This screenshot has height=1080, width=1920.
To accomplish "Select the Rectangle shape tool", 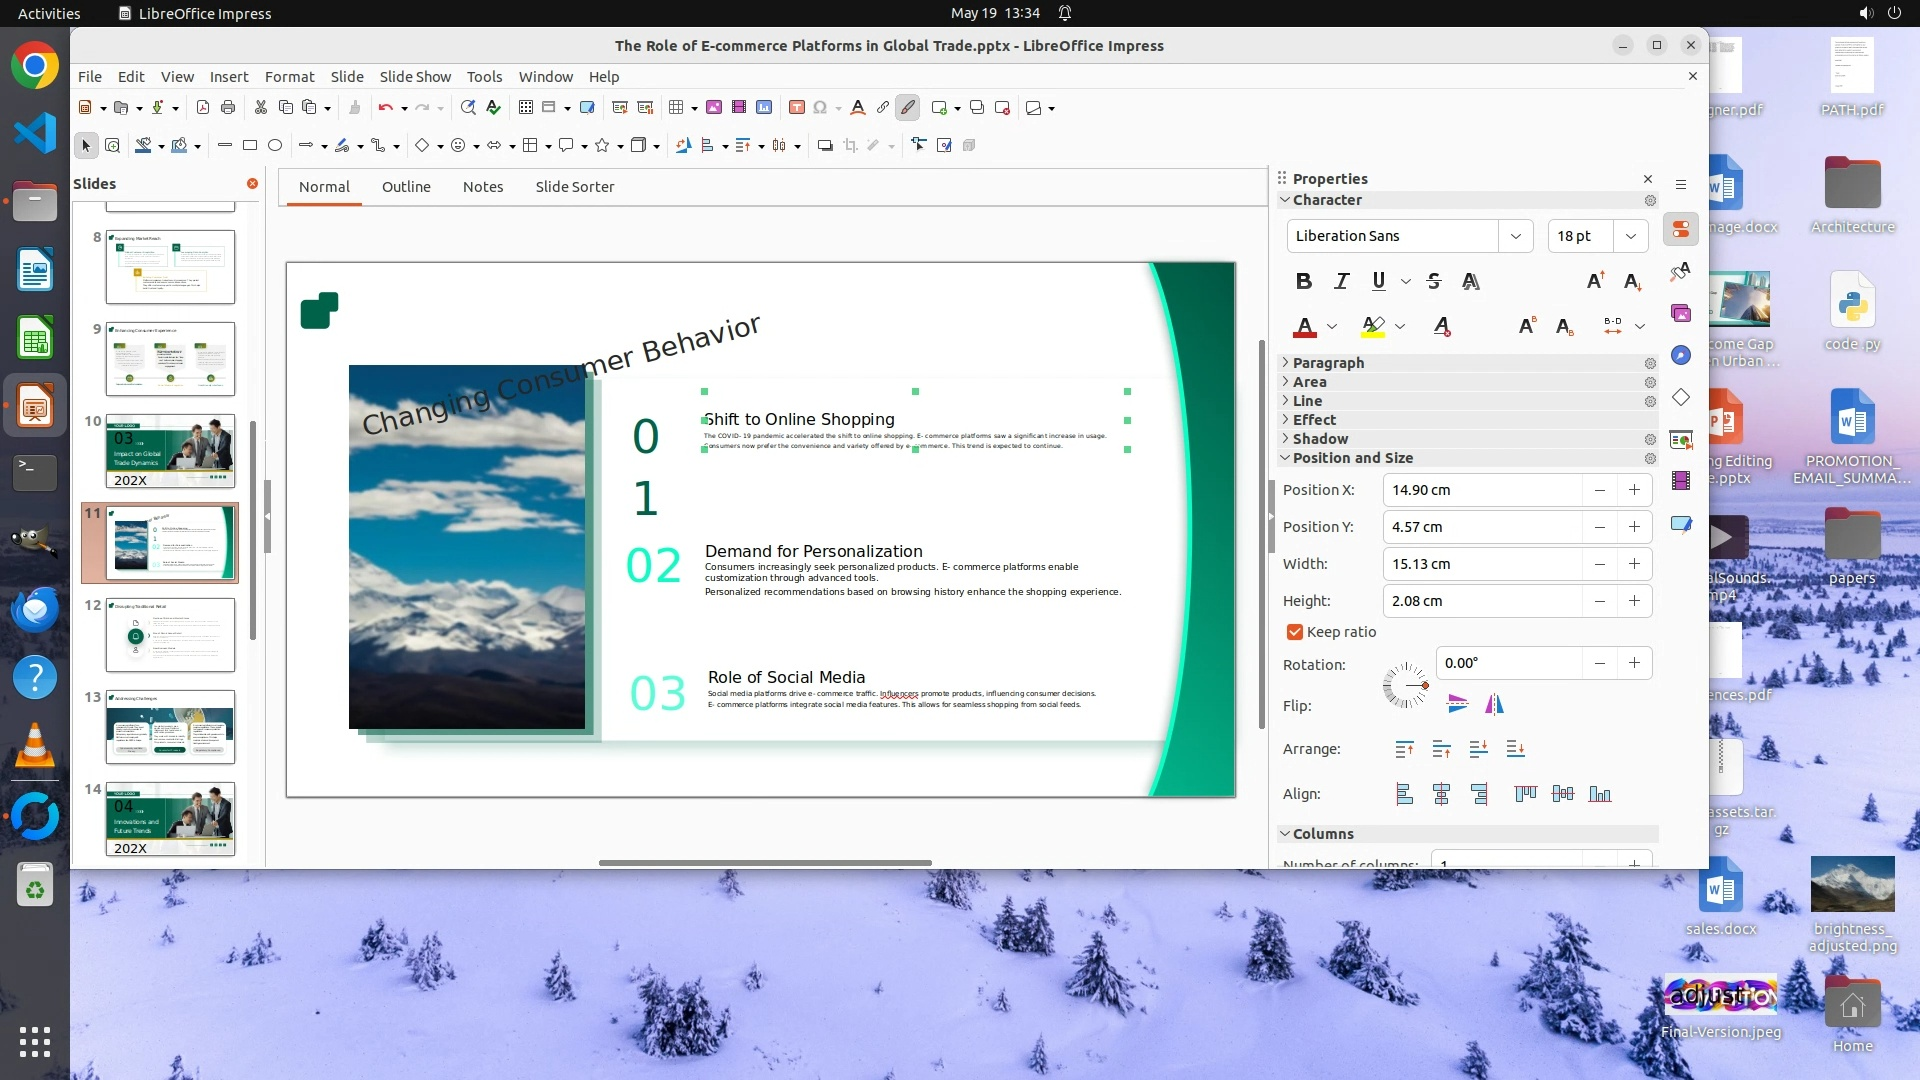I will pos(250,145).
